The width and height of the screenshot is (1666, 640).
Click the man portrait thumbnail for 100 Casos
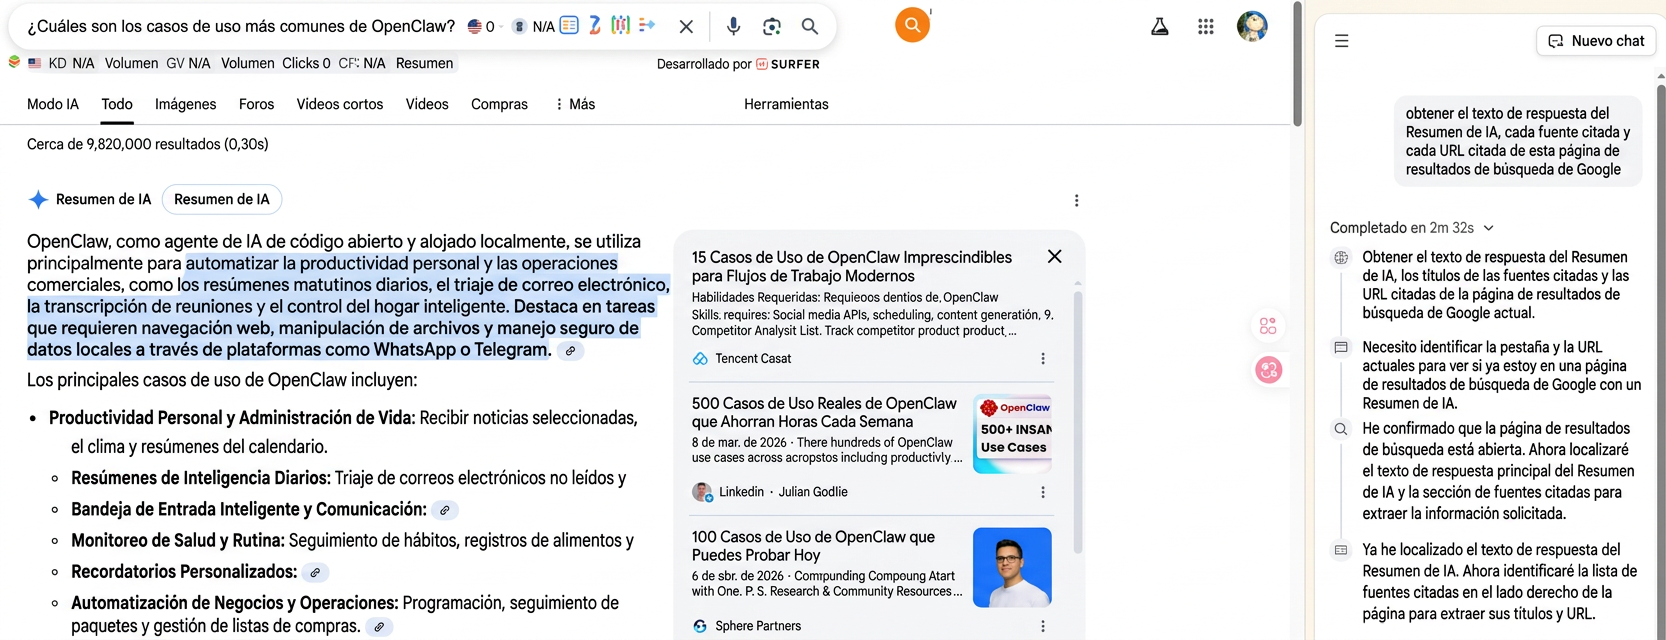(1012, 567)
